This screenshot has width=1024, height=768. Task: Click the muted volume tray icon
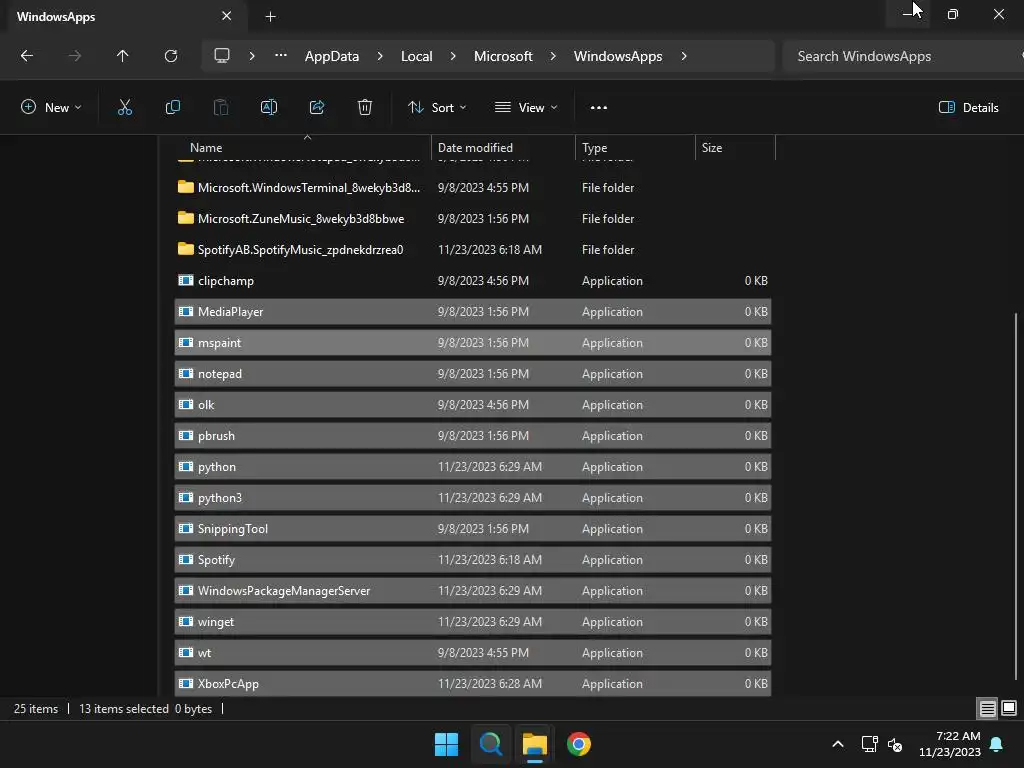pos(895,744)
